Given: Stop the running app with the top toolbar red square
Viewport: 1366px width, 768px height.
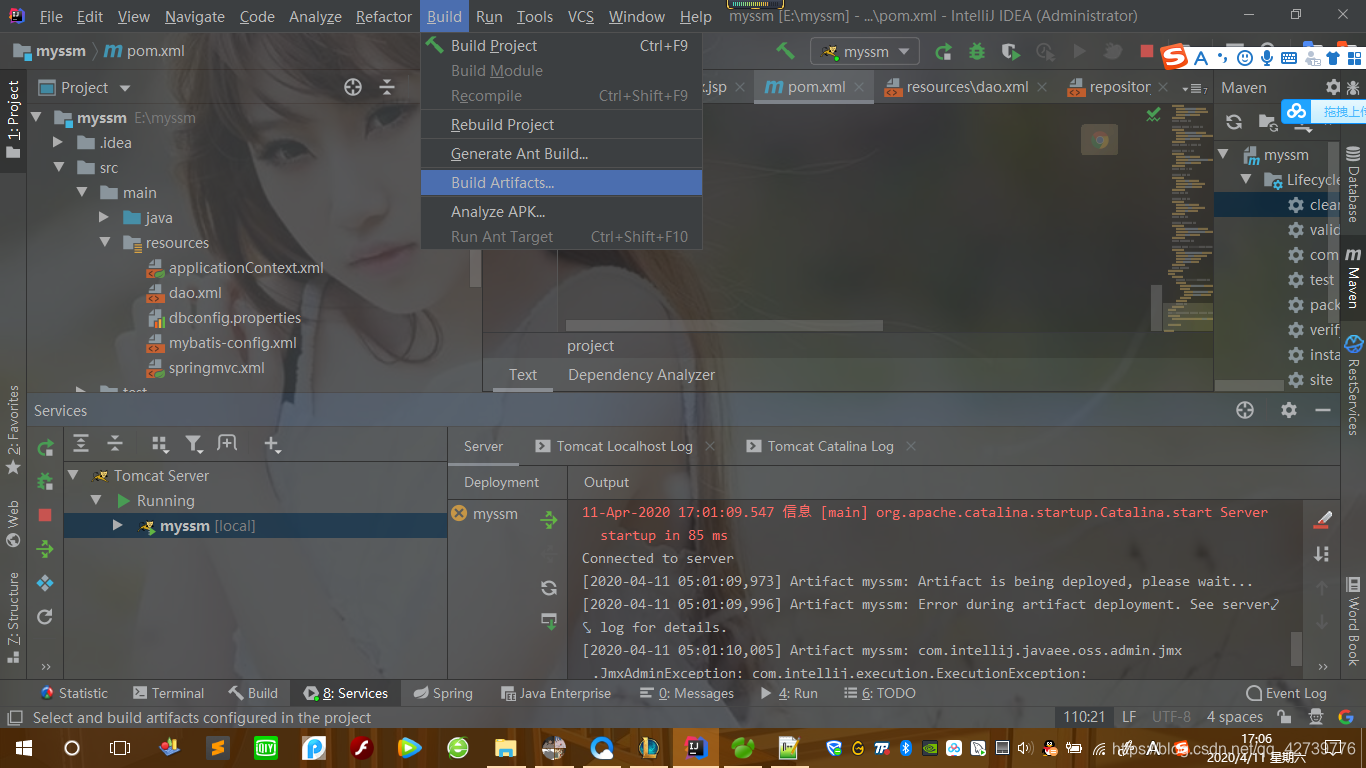Looking at the screenshot, I should tap(1147, 51).
